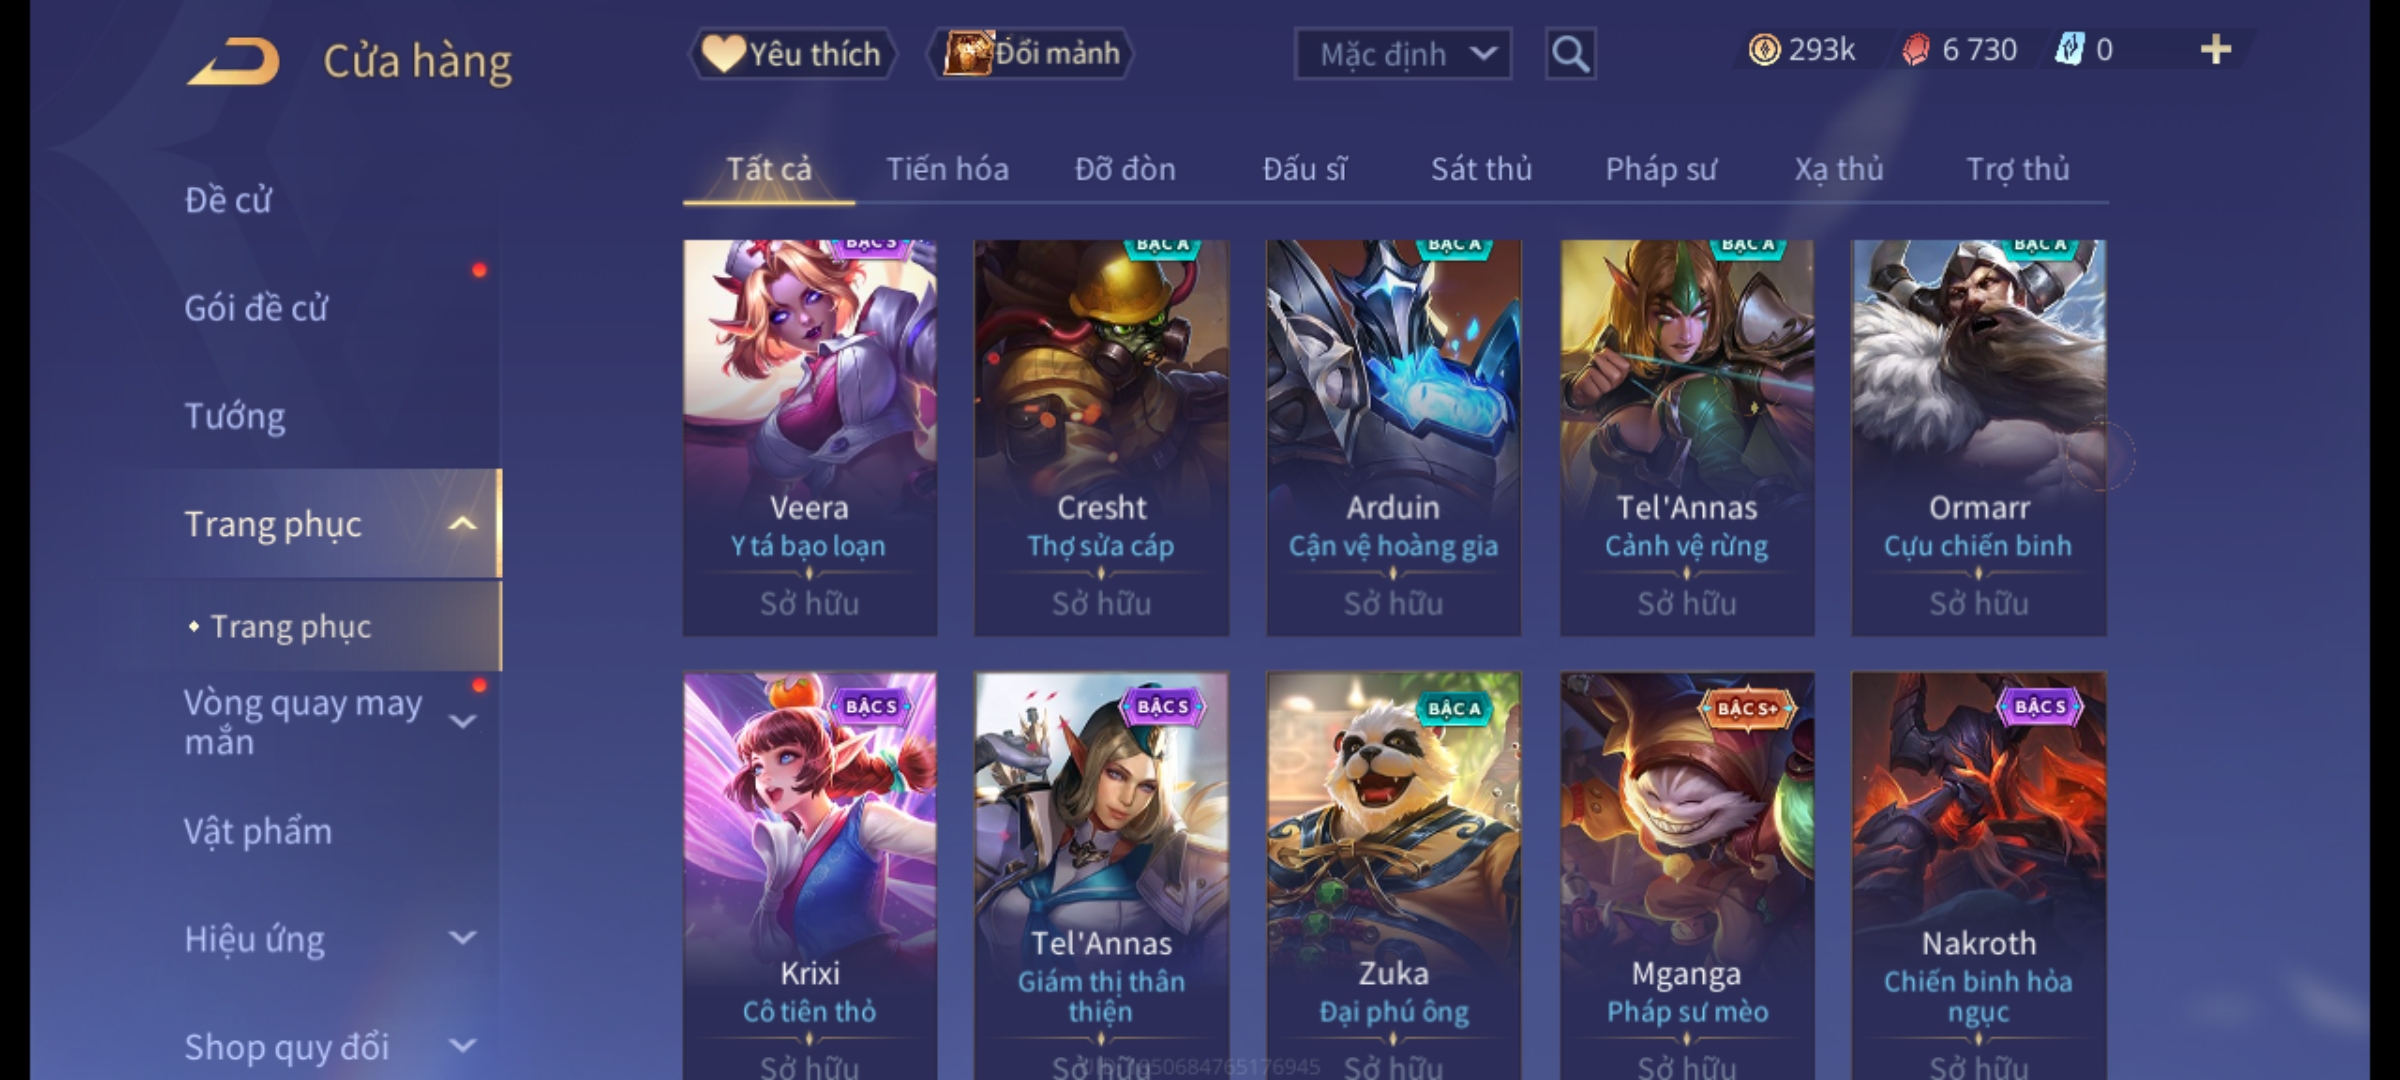Expand the Hiệu ứng sidebar section
The width and height of the screenshot is (2400, 1080).
click(x=462, y=938)
